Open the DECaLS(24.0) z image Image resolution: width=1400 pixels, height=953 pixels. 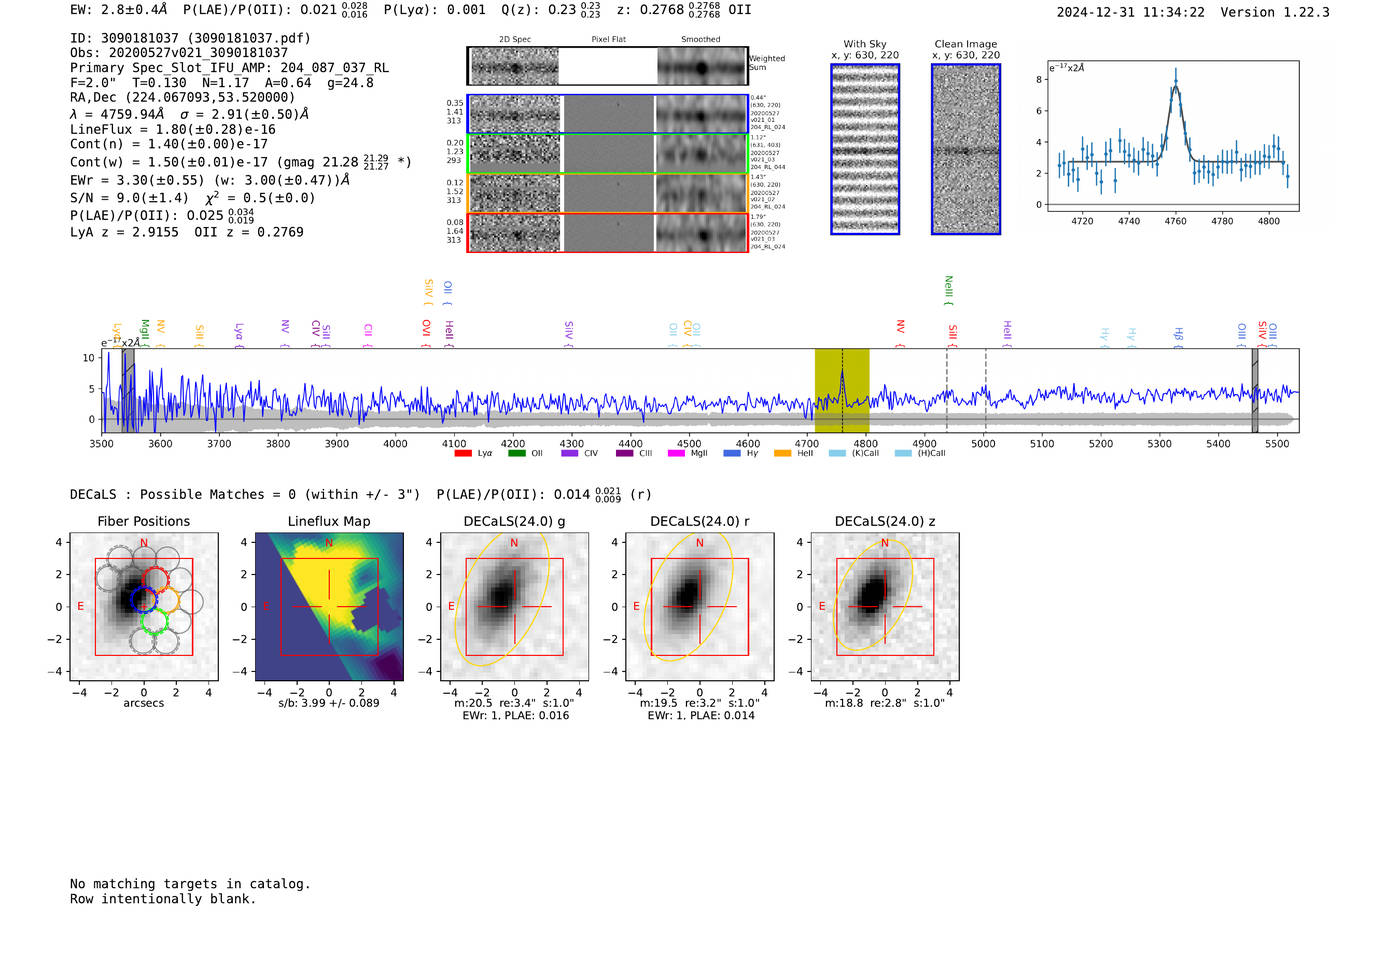(x=885, y=606)
